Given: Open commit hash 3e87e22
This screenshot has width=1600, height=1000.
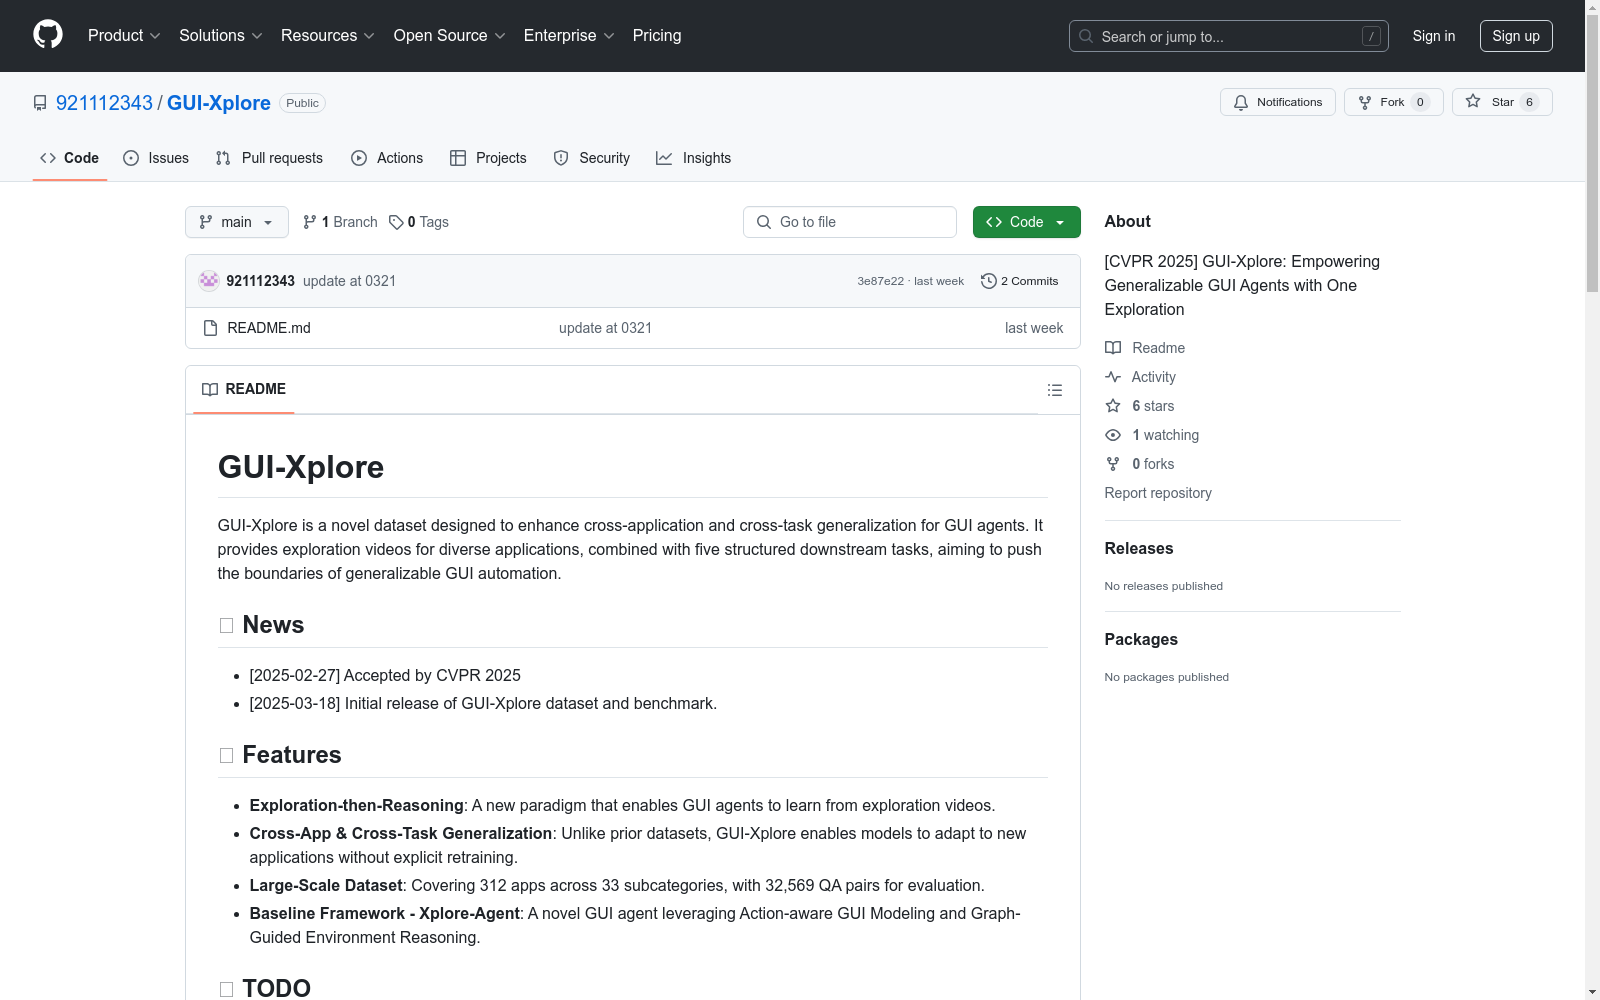Looking at the screenshot, I should (x=880, y=281).
